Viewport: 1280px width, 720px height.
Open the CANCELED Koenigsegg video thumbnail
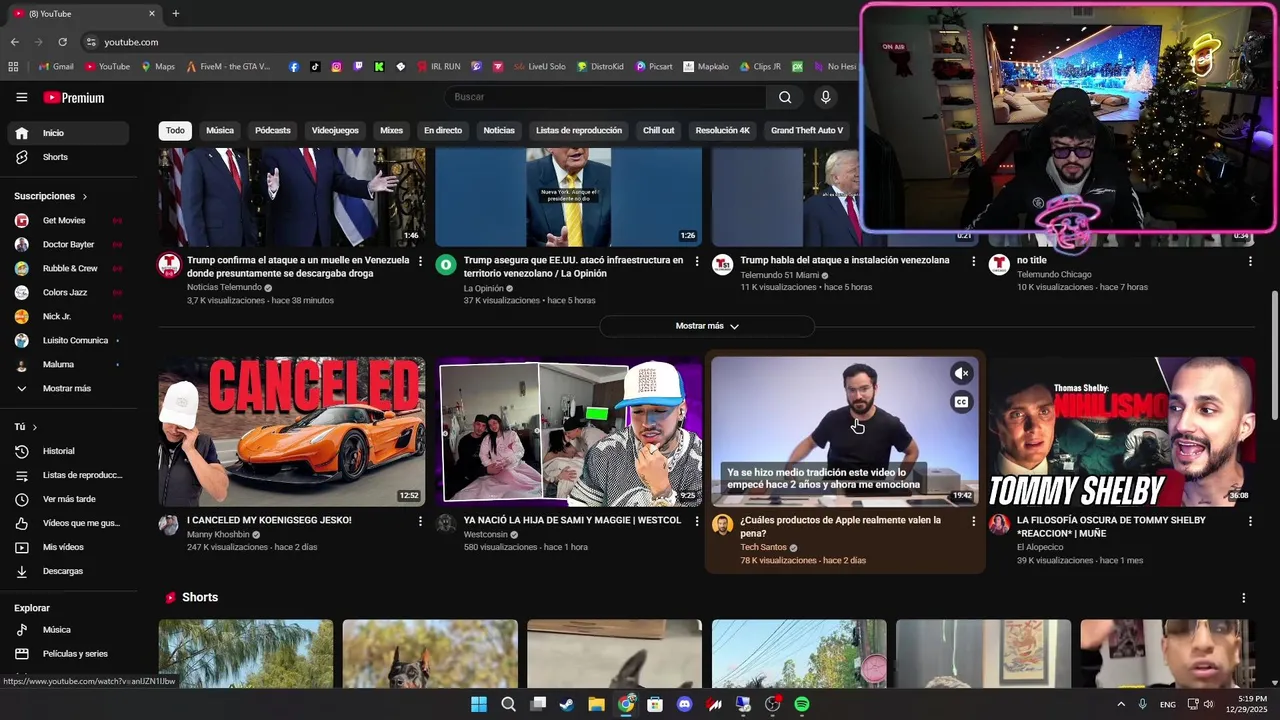pos(292,432)
